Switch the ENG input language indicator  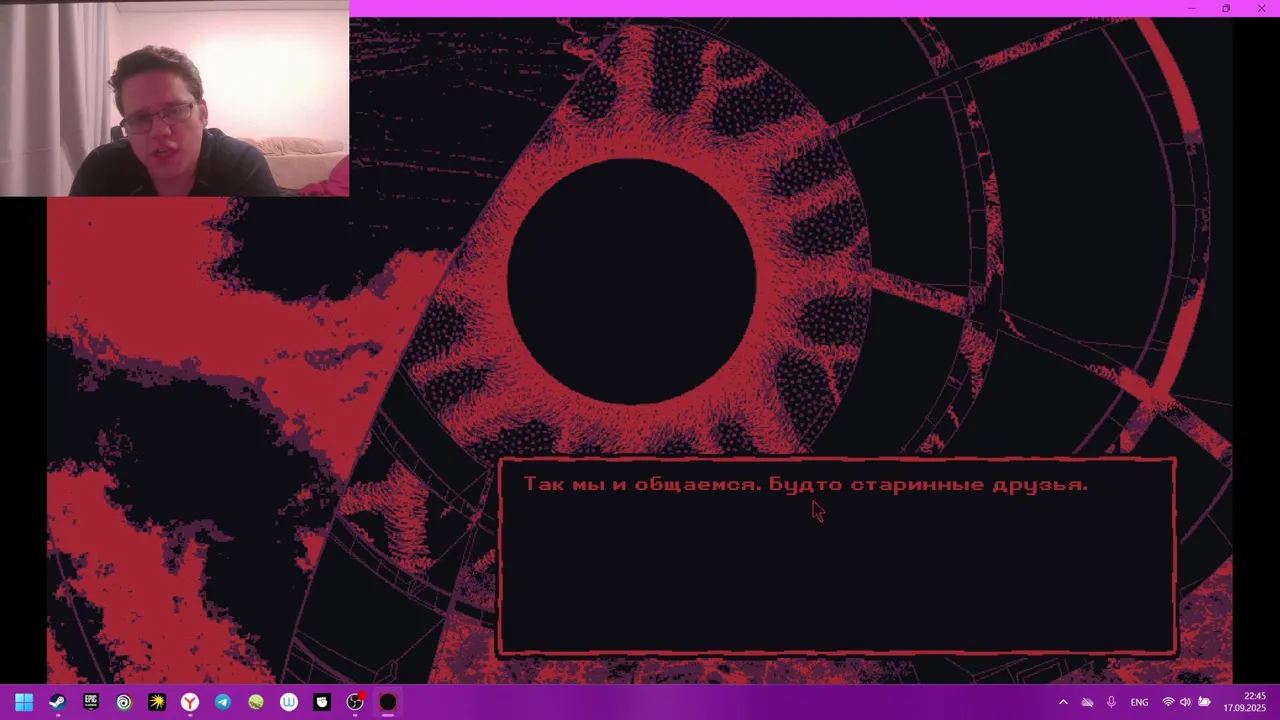(1139, 702)
